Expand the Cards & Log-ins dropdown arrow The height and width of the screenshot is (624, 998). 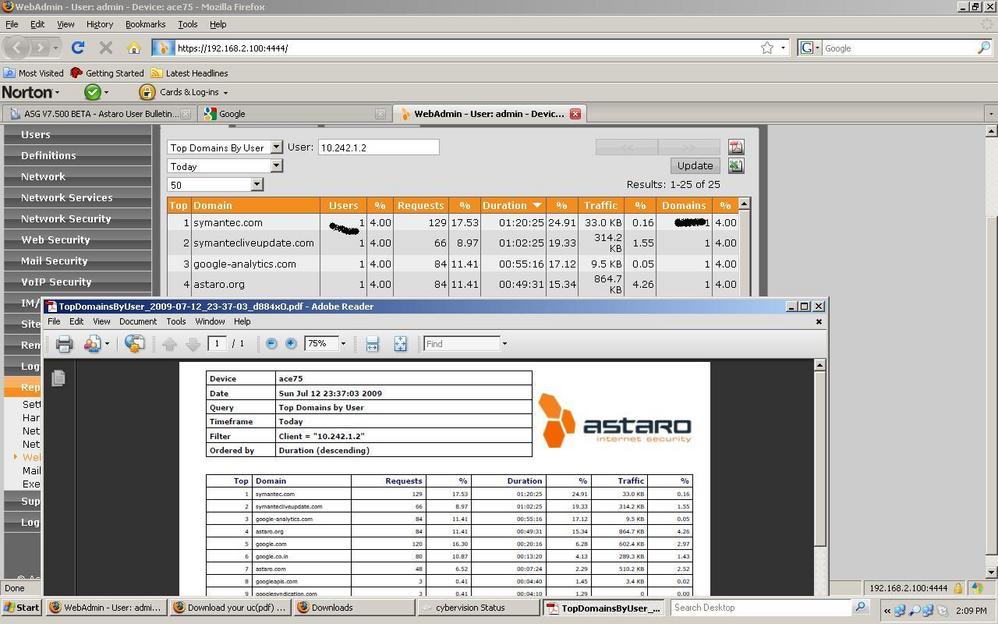point(225,93)
